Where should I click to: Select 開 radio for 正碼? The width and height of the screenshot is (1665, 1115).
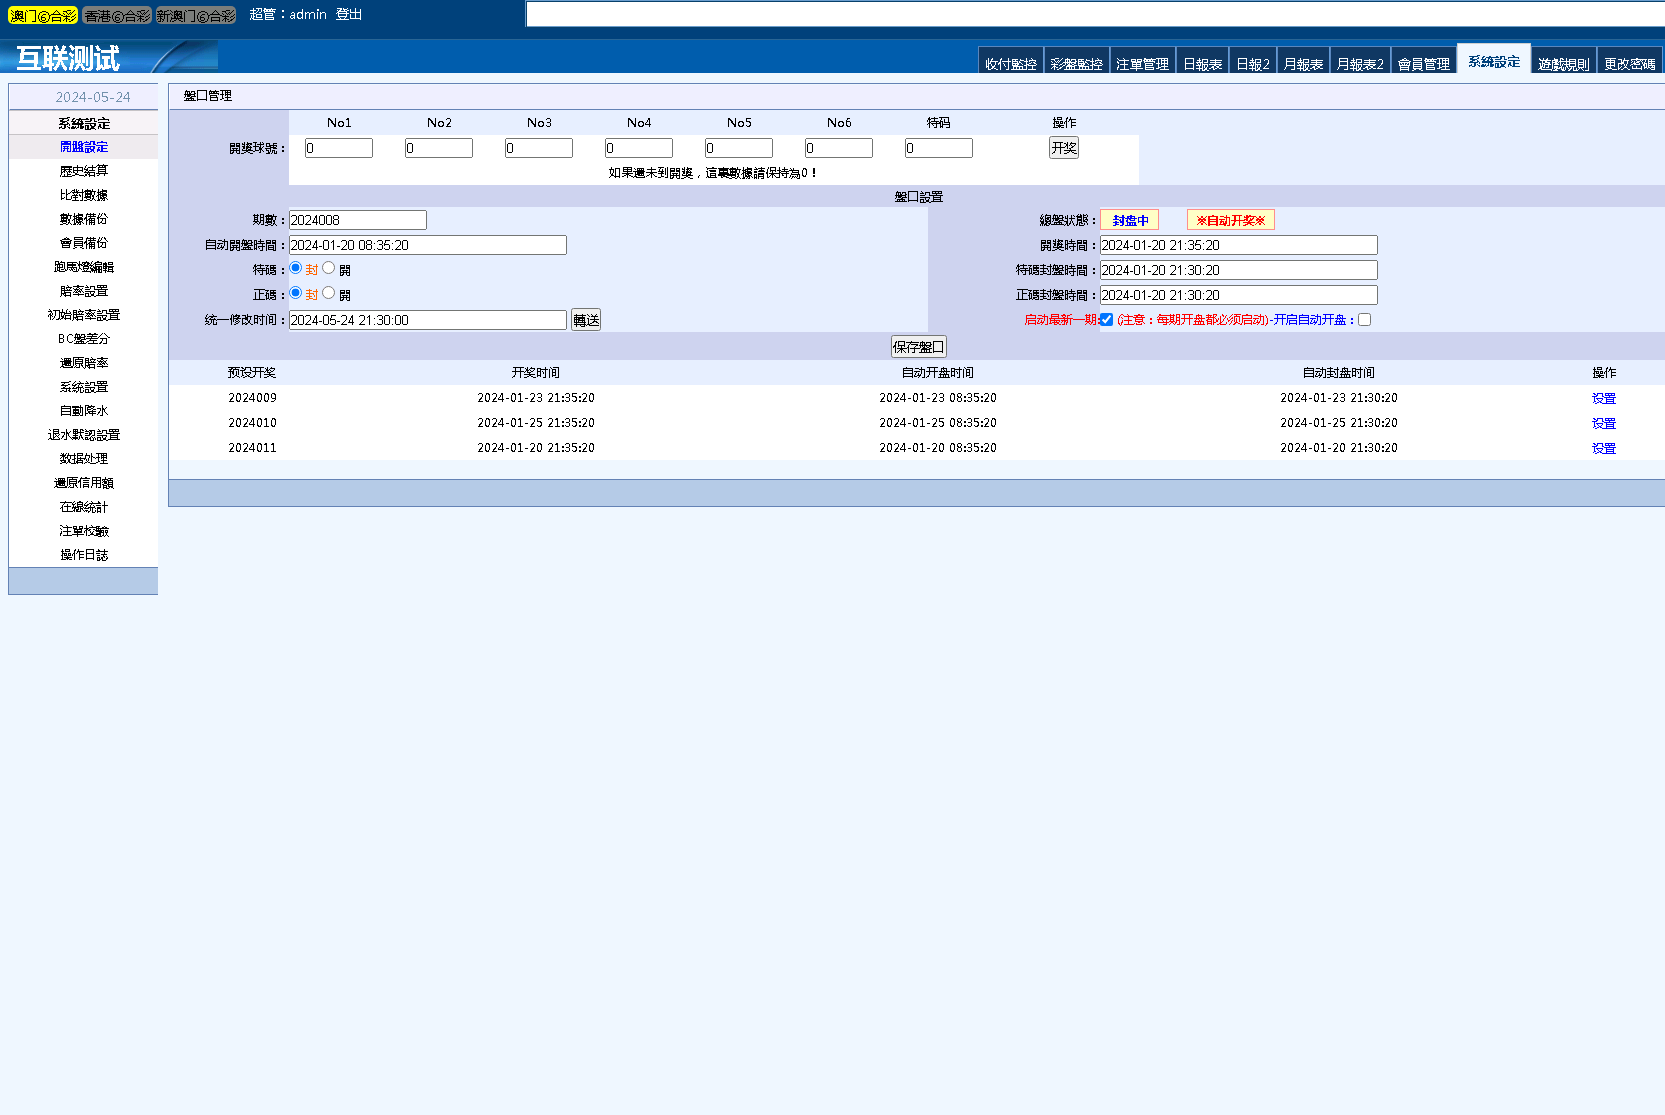pyautogui.click(x=328, y=293)
